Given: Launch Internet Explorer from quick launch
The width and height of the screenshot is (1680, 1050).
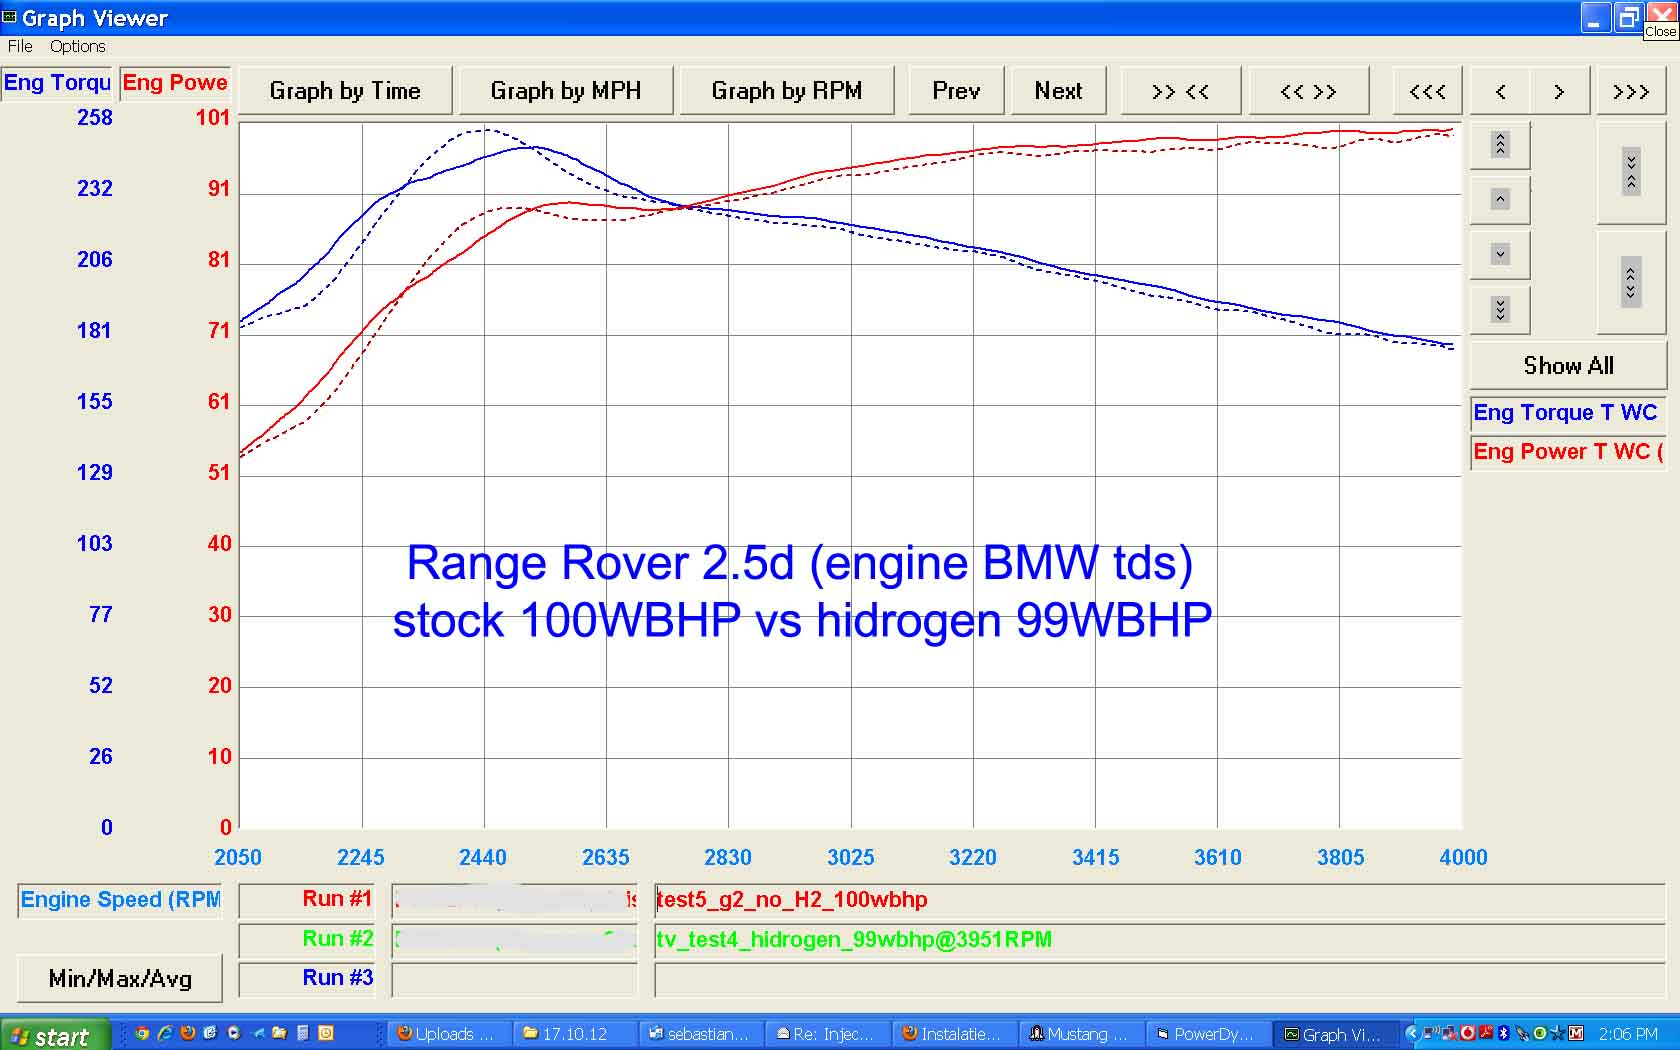Looking at the screenshot, I should pyautogui.click(x=165, y=1034).
